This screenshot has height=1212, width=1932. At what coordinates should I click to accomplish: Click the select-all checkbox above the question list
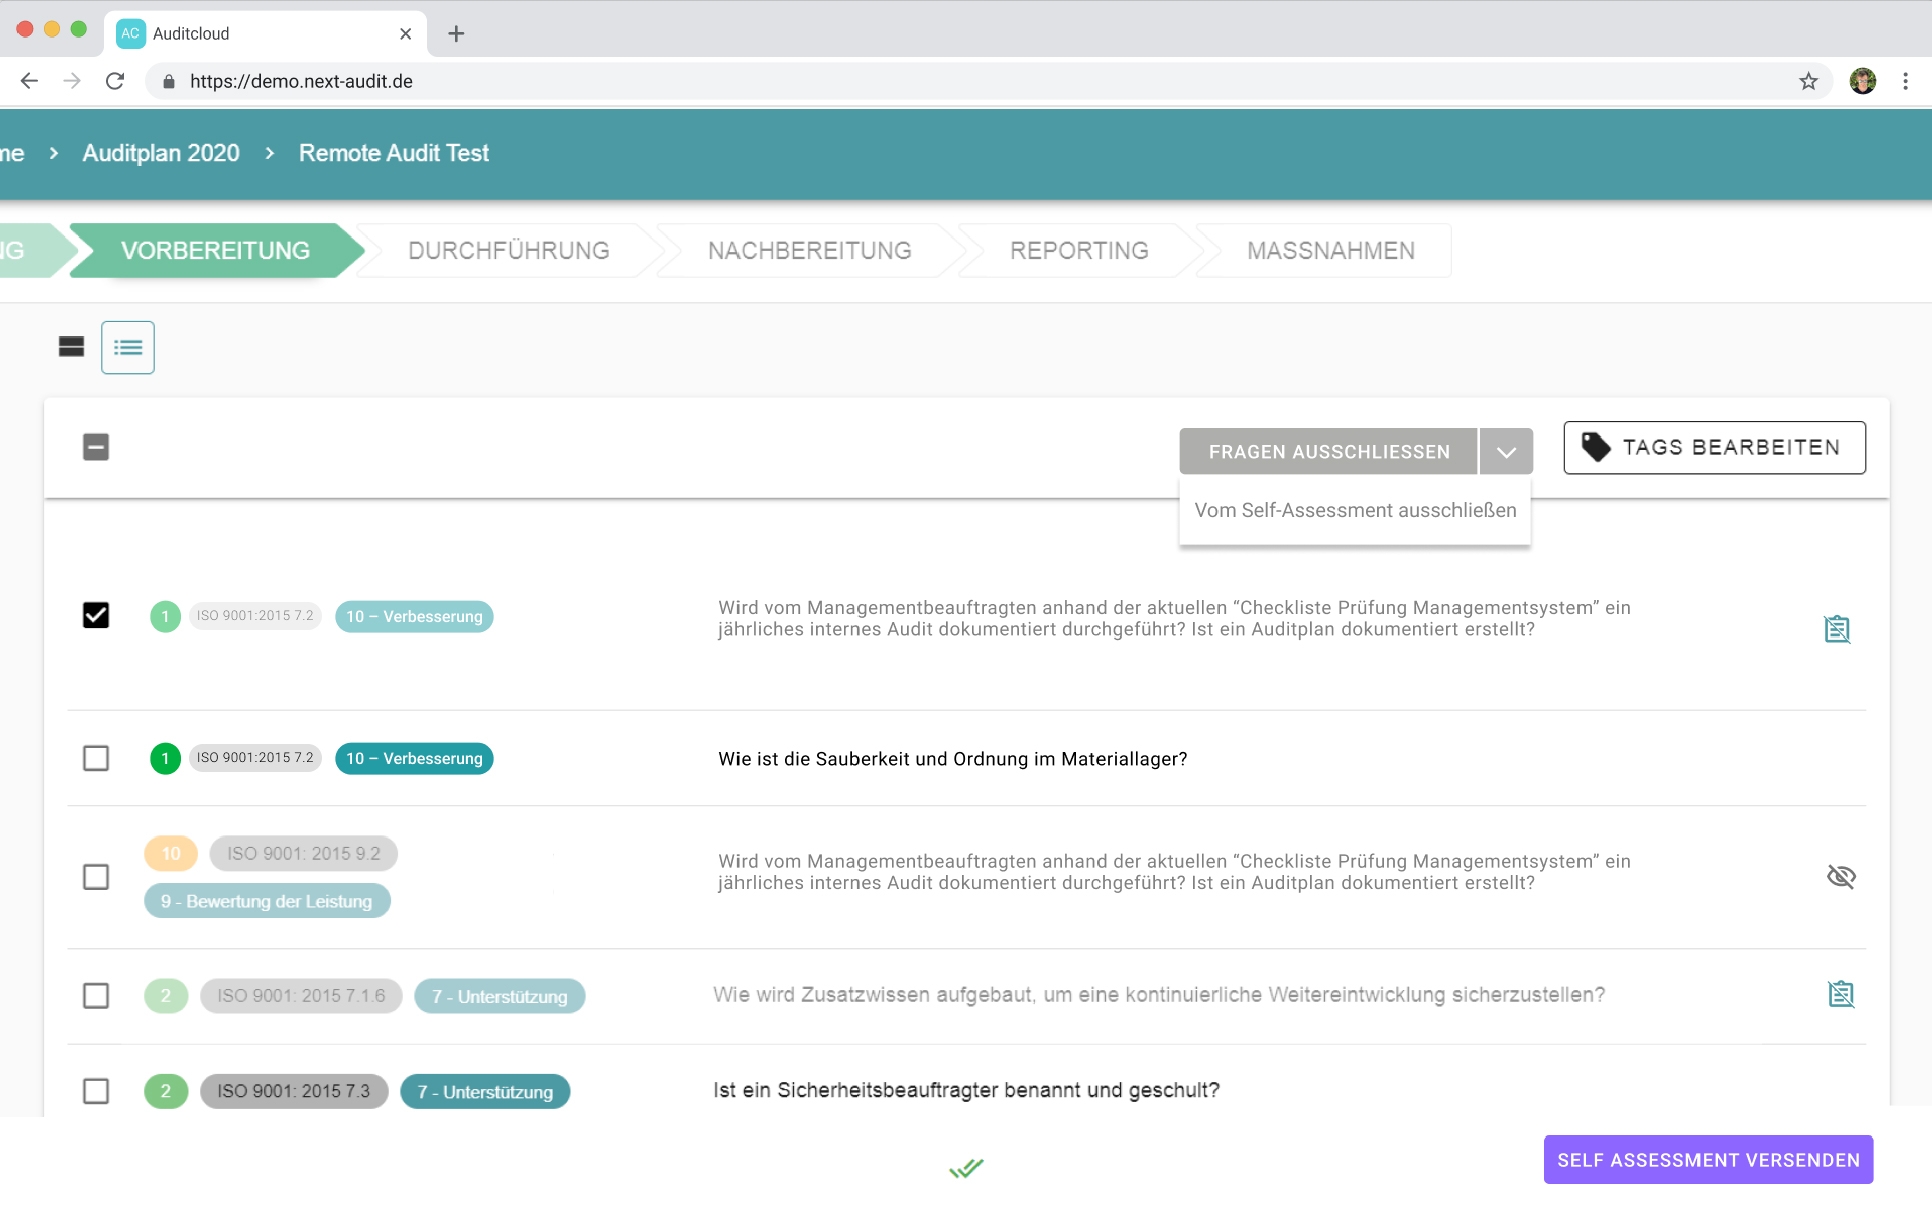point(96,447)
